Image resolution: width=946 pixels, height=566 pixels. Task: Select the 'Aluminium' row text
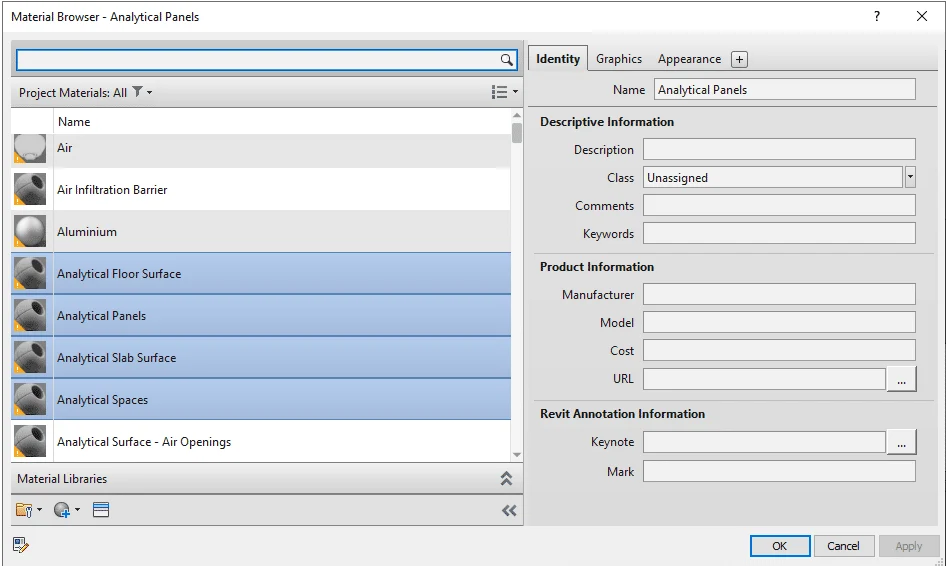(87, 232)
